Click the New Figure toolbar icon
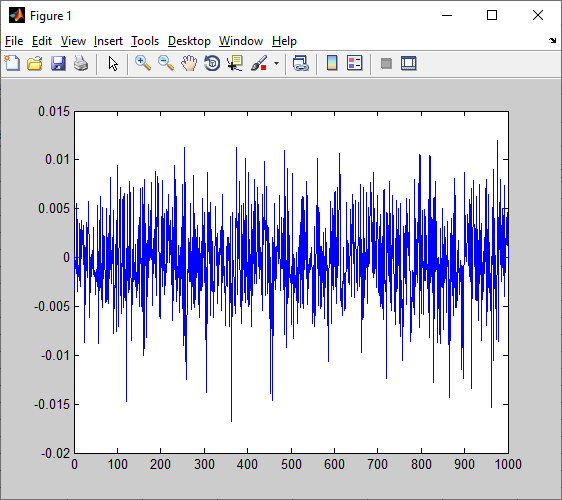This screenshot has height=500, width=562. coord(12,63)
